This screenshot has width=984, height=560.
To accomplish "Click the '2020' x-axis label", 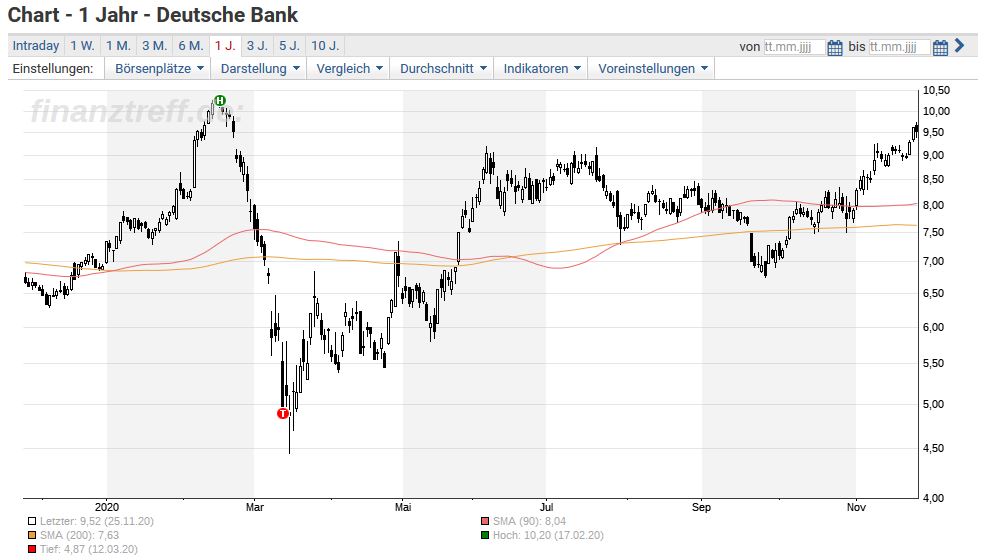I will click(107, 507).
